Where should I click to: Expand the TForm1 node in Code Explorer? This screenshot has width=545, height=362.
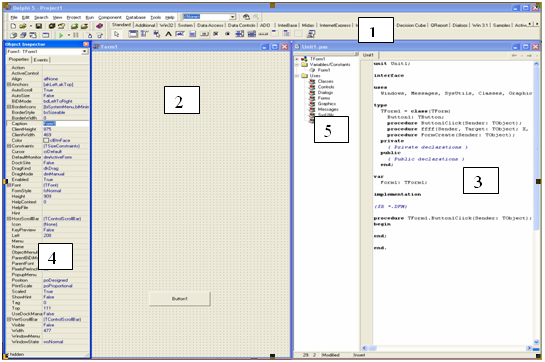pos(297,59)
